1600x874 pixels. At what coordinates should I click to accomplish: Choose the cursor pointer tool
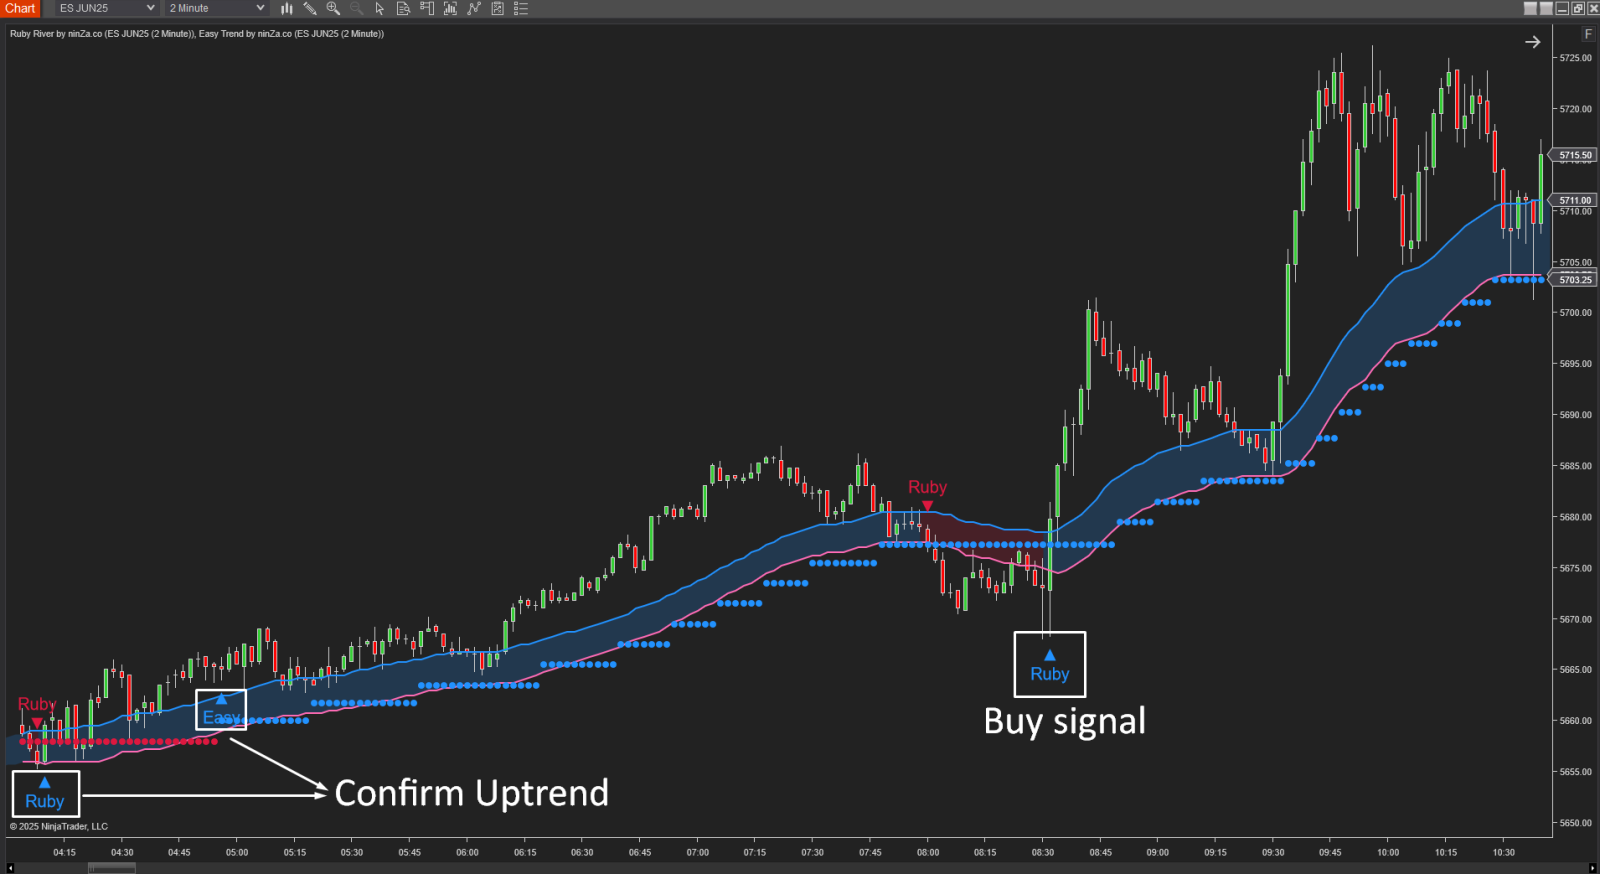point(380,8)
